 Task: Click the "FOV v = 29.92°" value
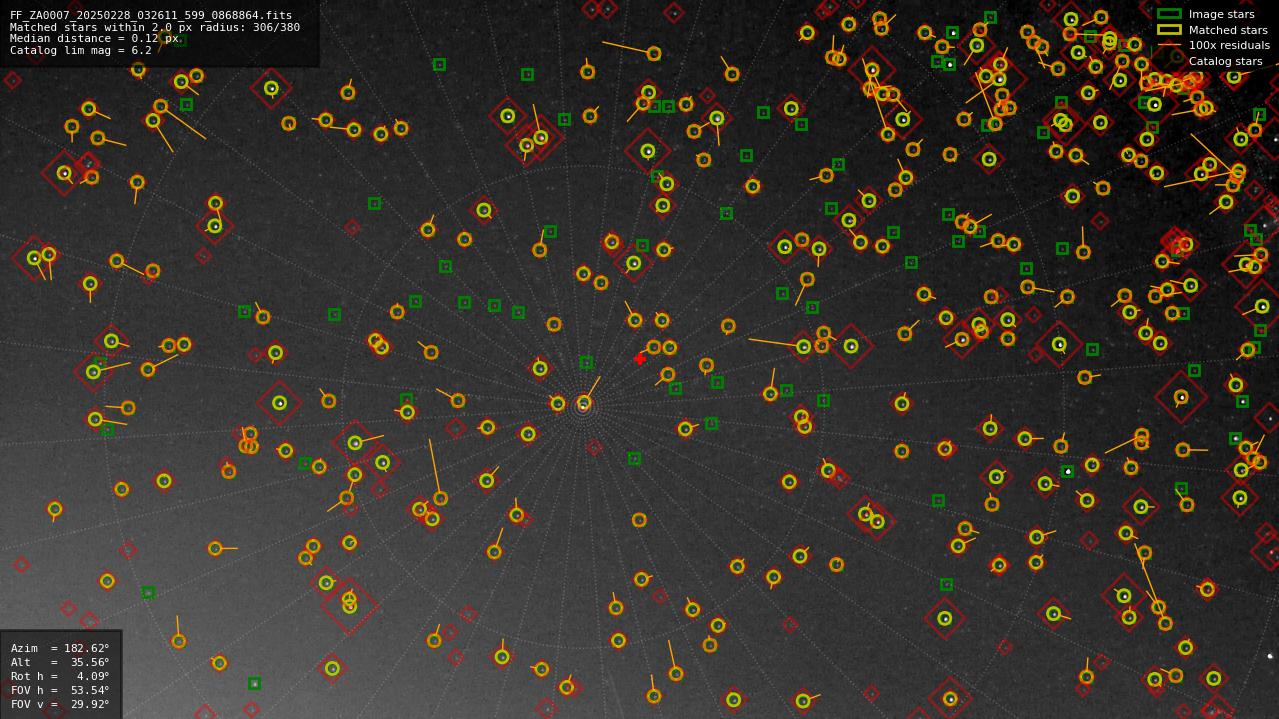60,704
